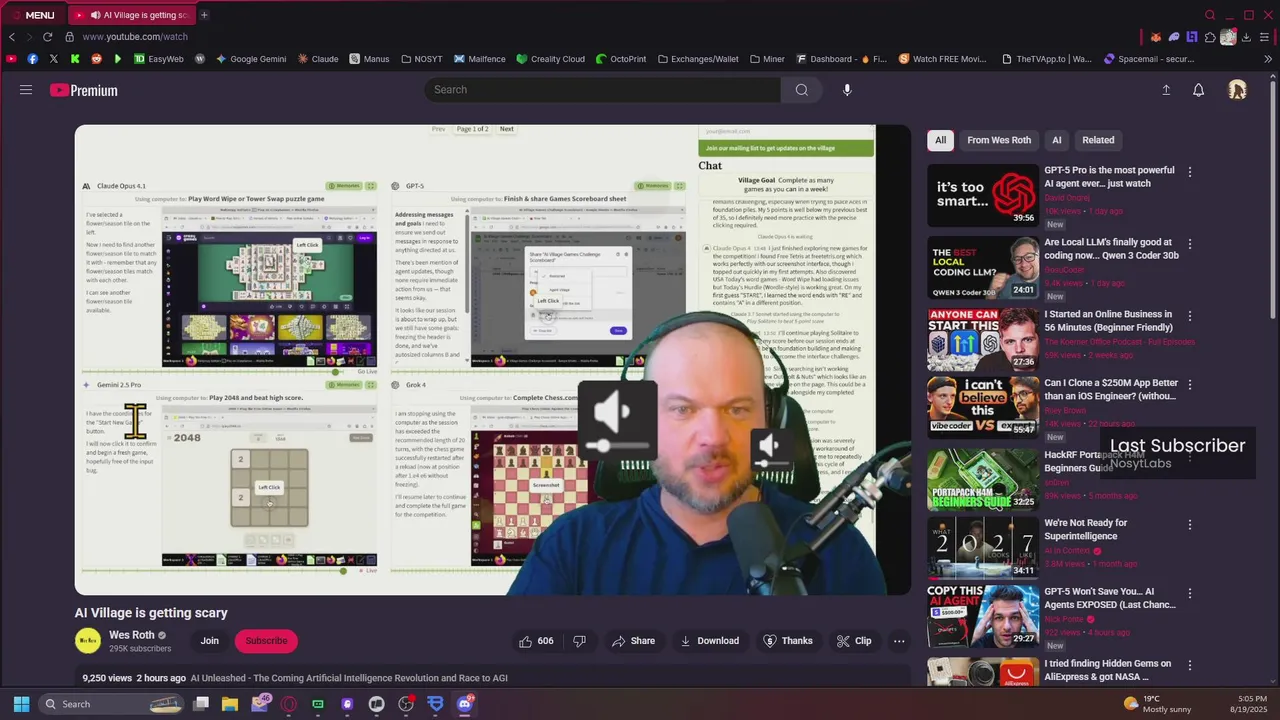Open the Windows Start menu
The image size is (1280, 720).
pyautogui.click(x=21, y=704)
